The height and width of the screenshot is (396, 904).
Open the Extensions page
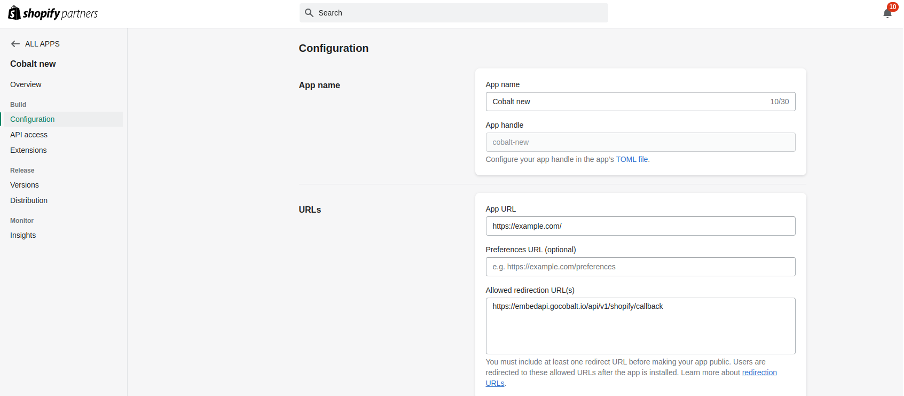(x=28, y=150)
